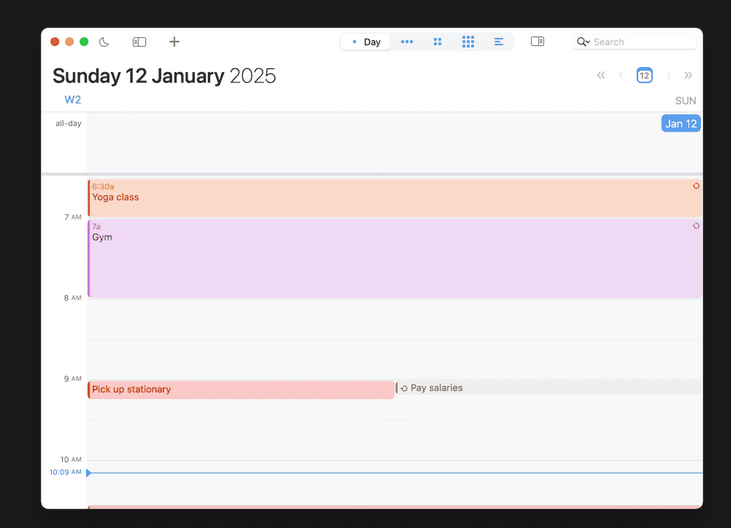Click Pay salaries recurring icon
Image resolution: width=731 pixels, height=528 pixels.
point(404,388)
